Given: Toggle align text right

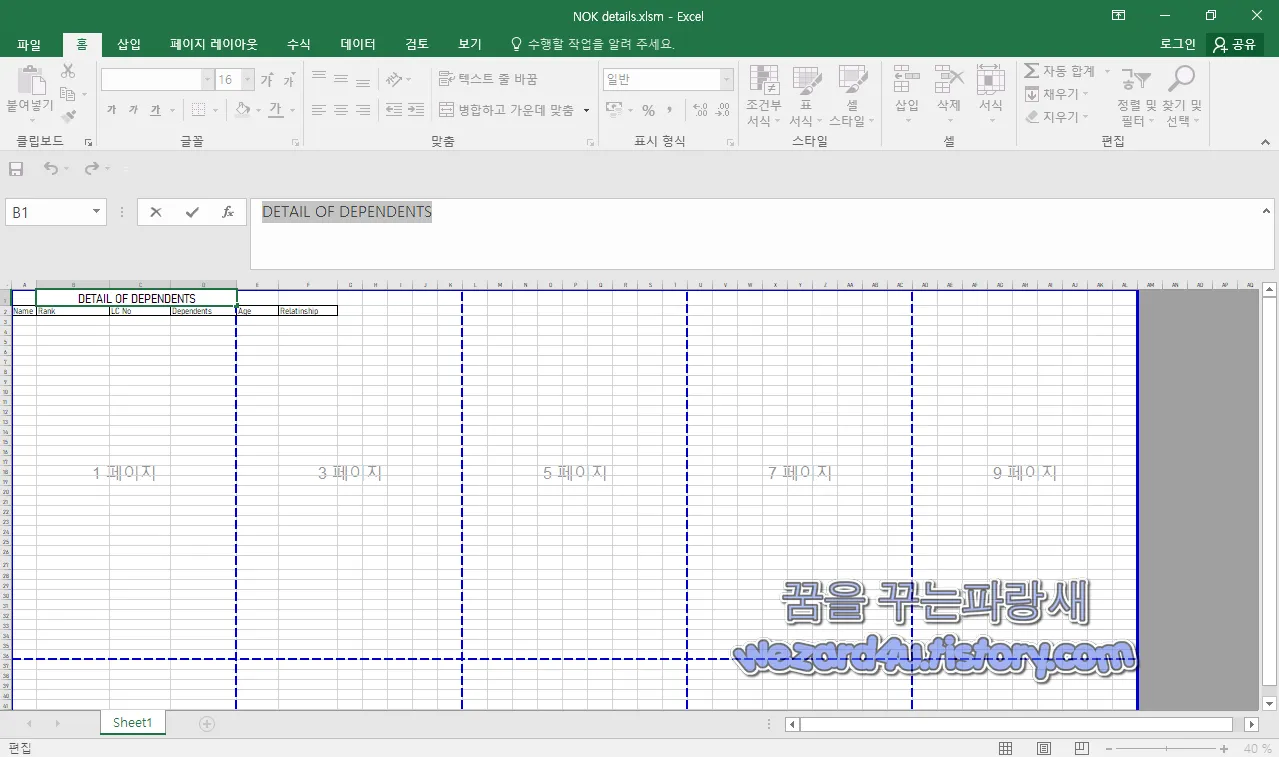Looking at the screenshot, I should [x=363, y=110].
